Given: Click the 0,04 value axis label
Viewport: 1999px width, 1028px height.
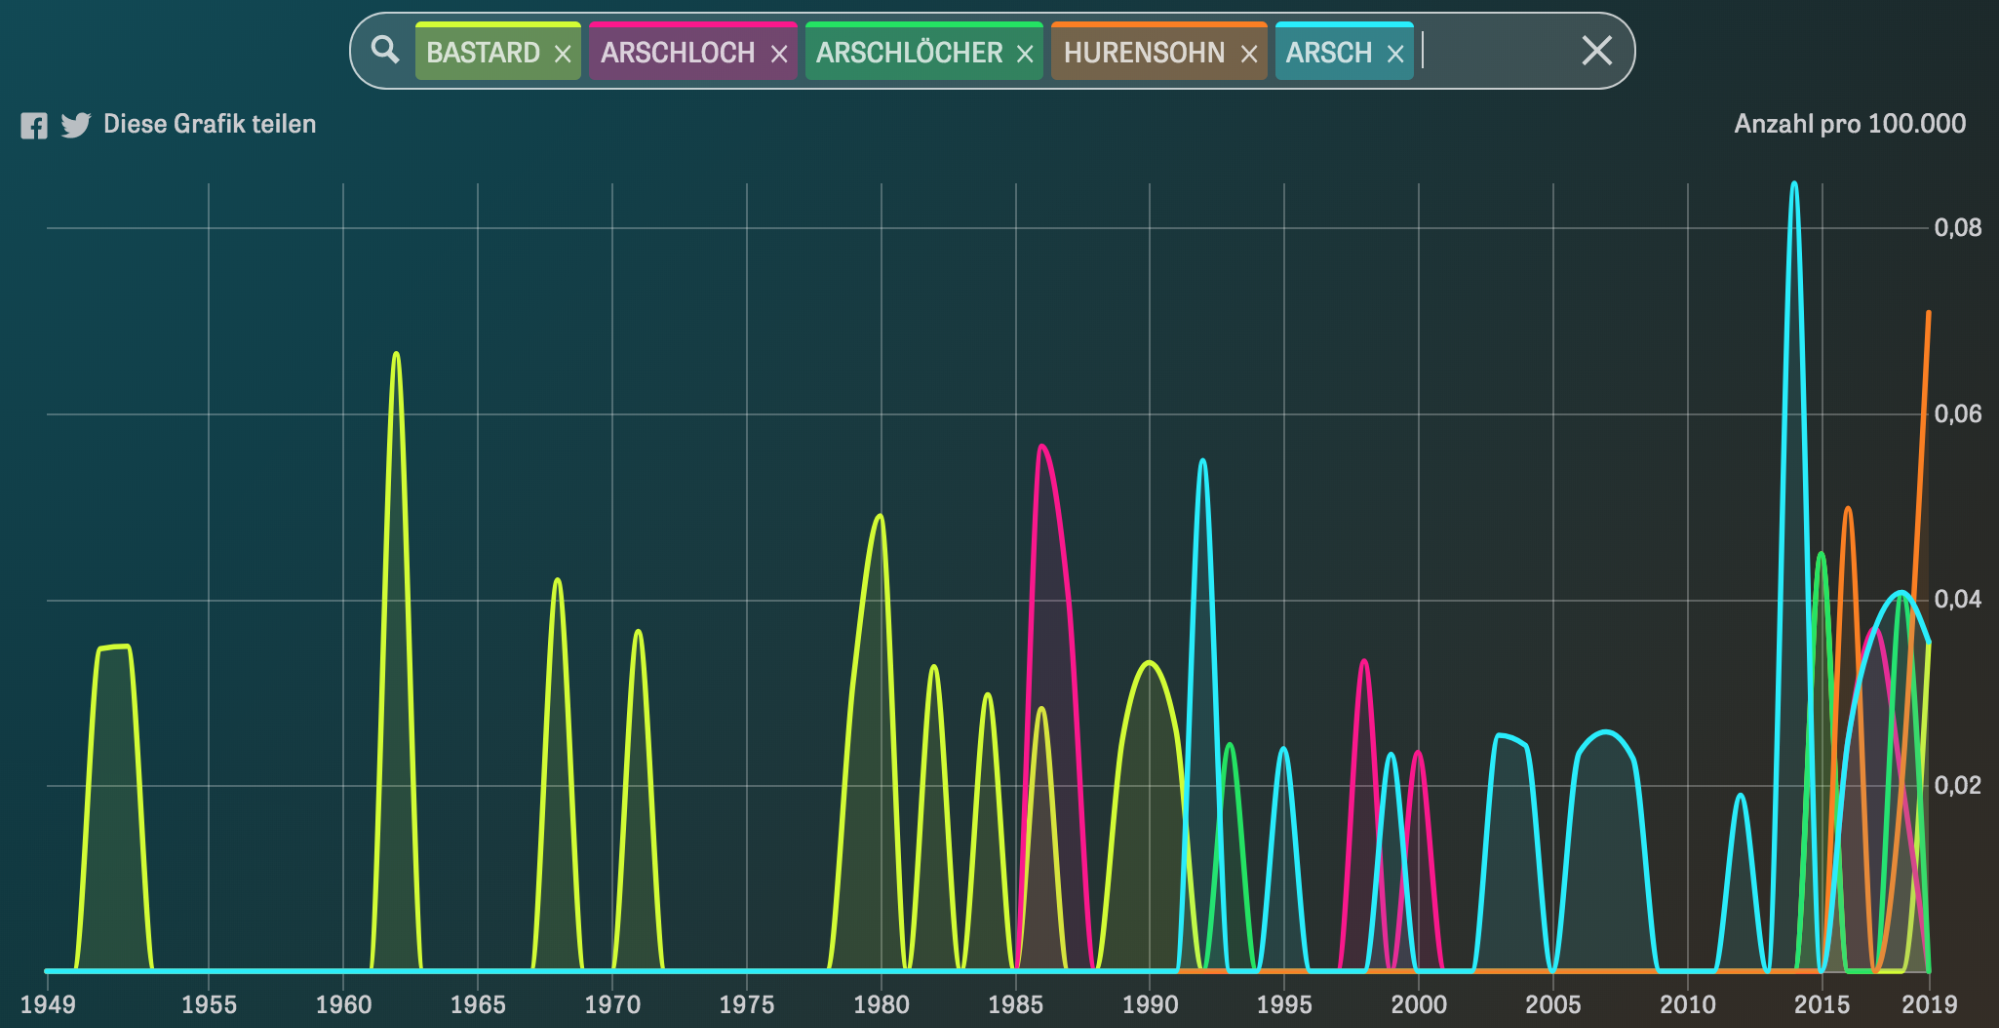Looking at the screenshot, I should click(x=1958, y=600).
